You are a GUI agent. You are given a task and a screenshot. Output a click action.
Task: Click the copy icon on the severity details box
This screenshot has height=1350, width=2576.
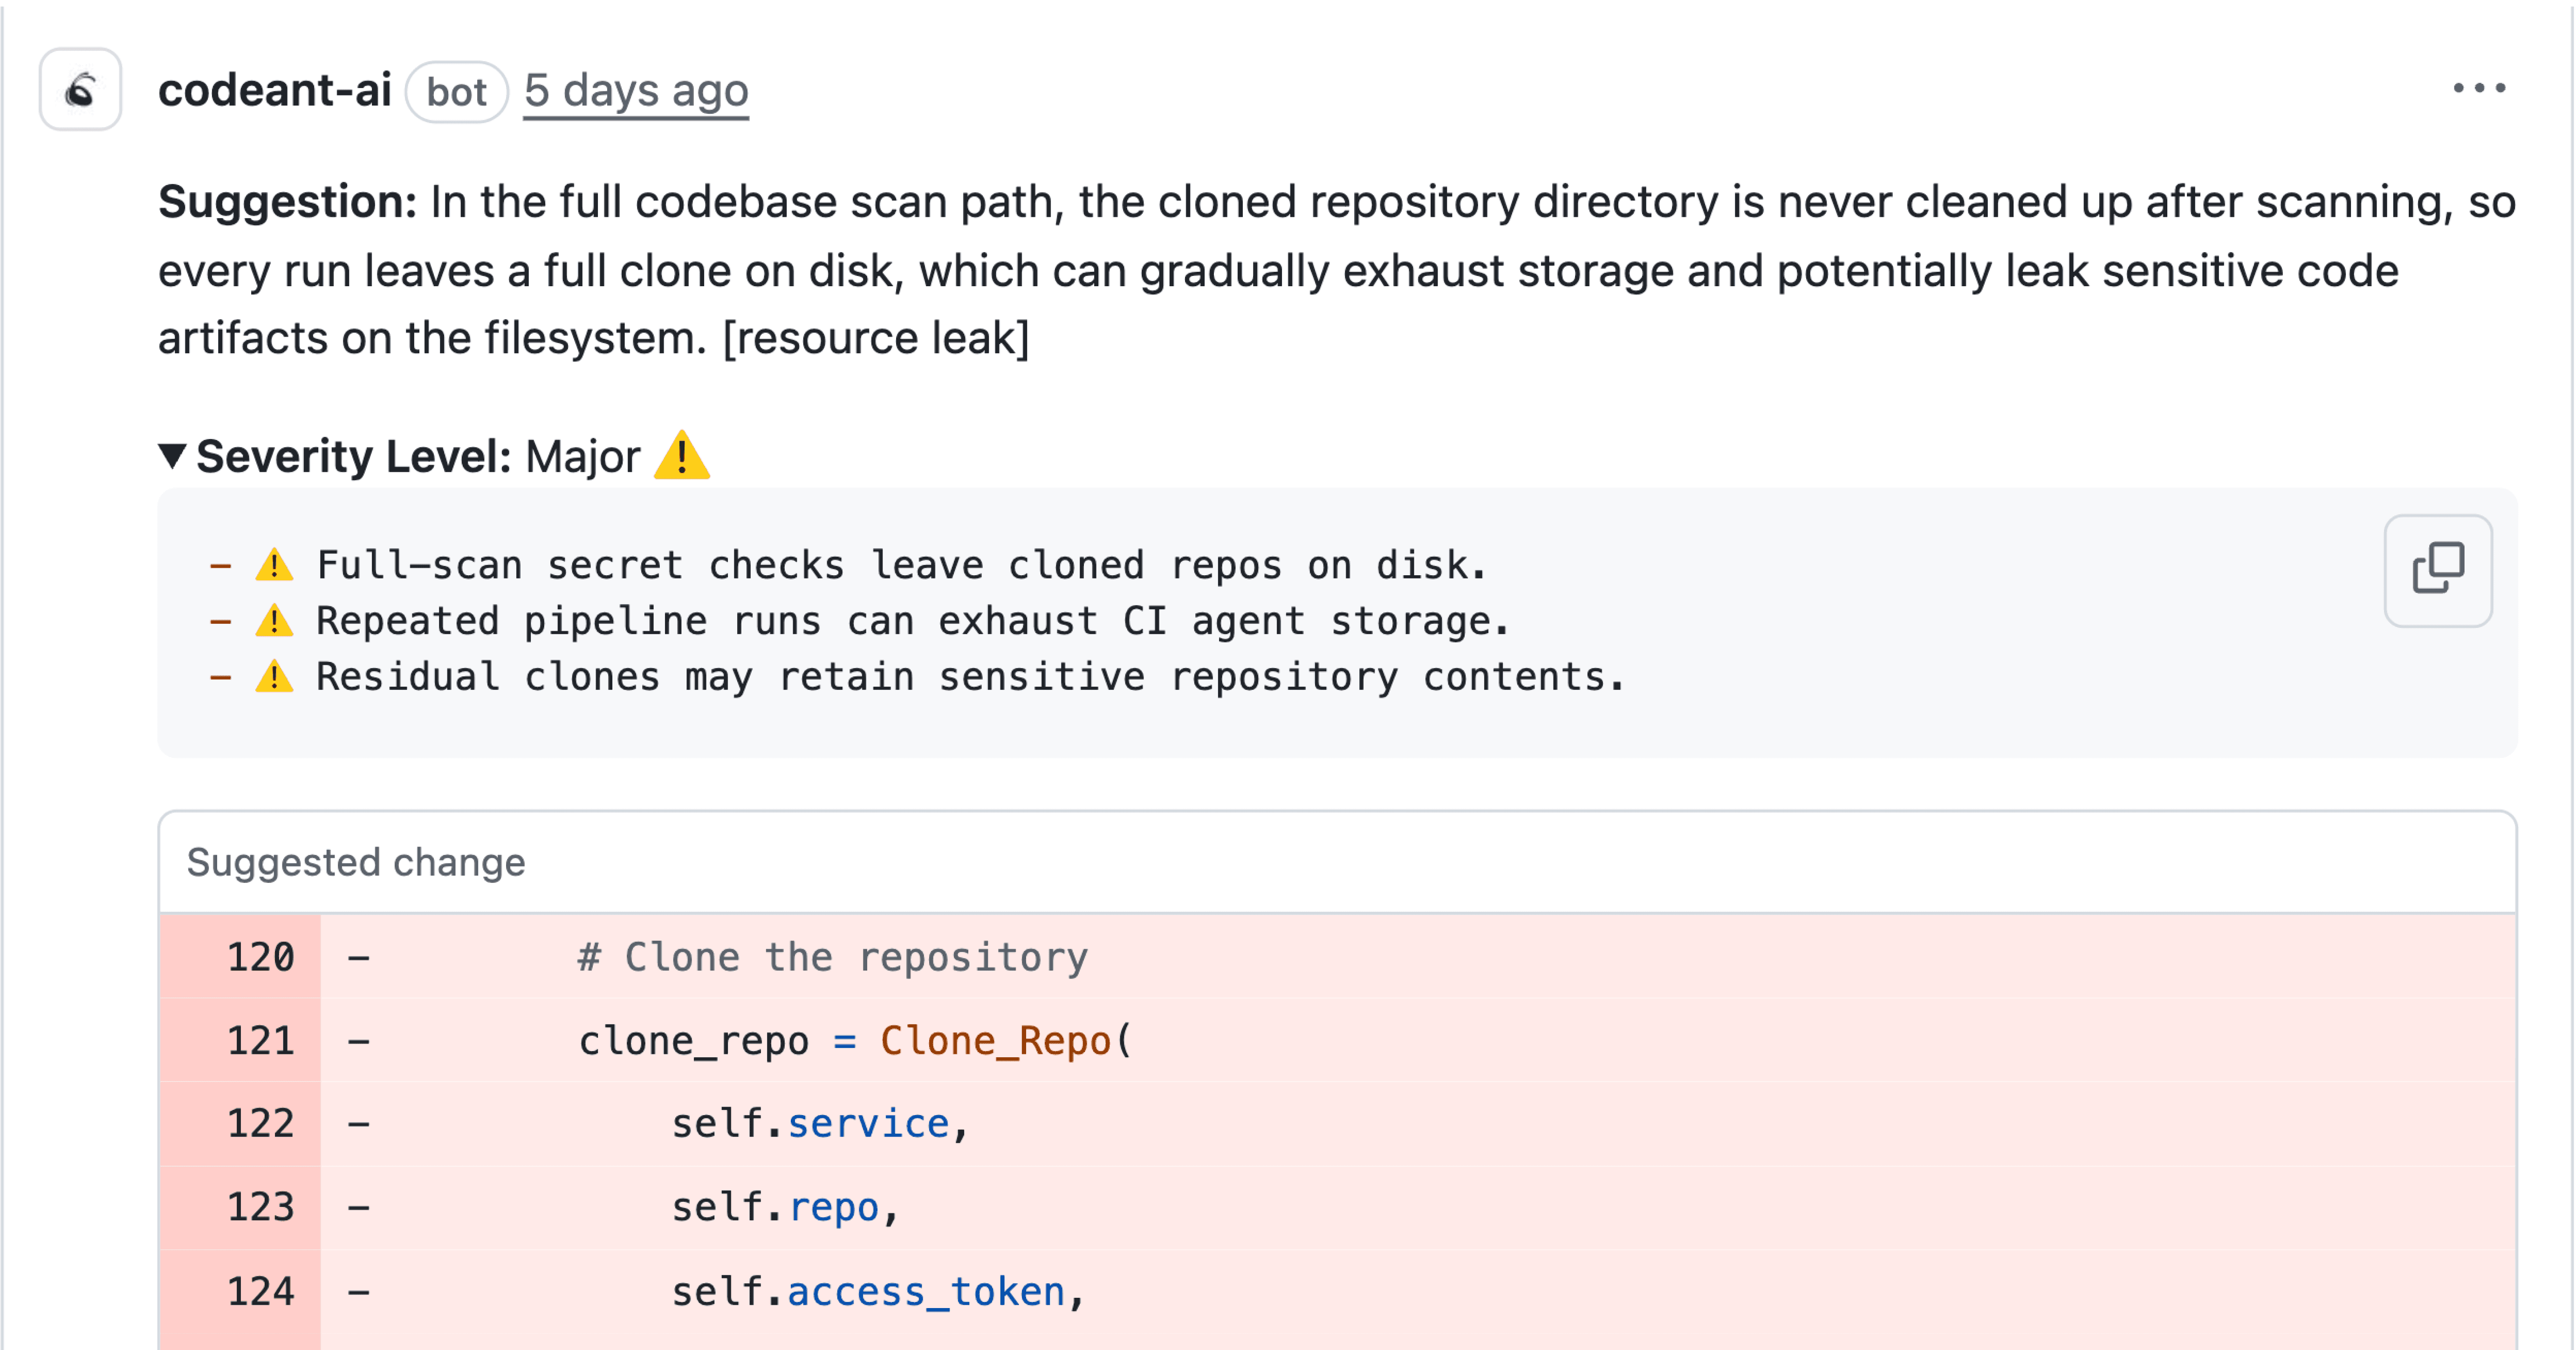(2437, 570)
